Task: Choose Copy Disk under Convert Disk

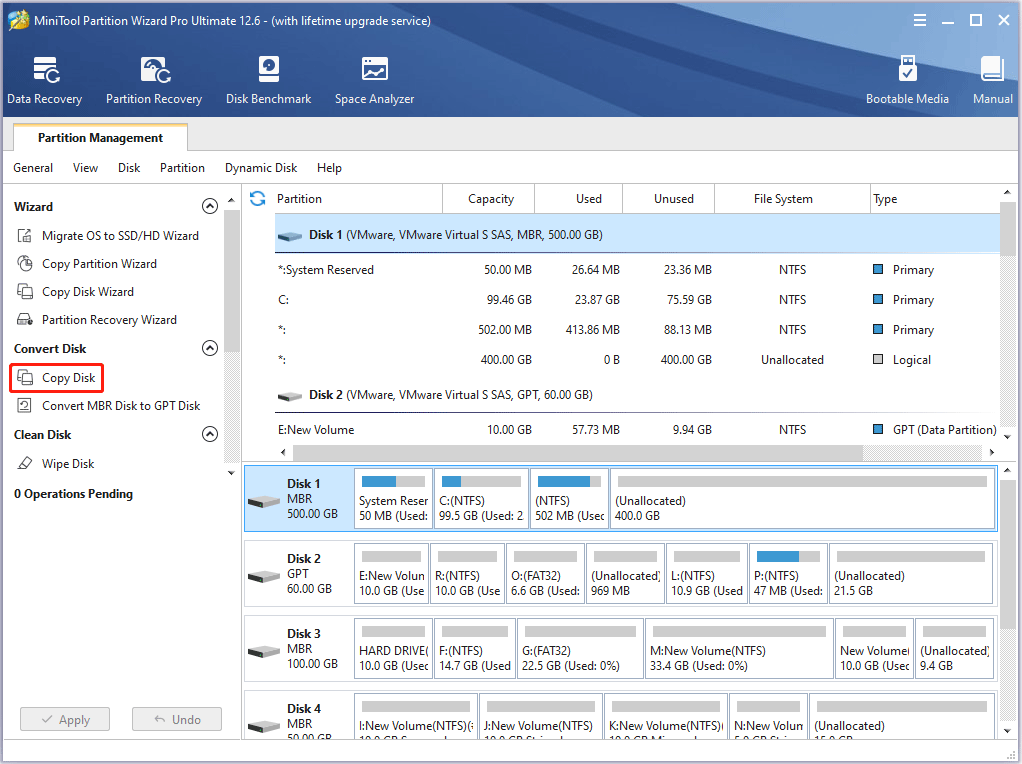Action: (56, 377)
